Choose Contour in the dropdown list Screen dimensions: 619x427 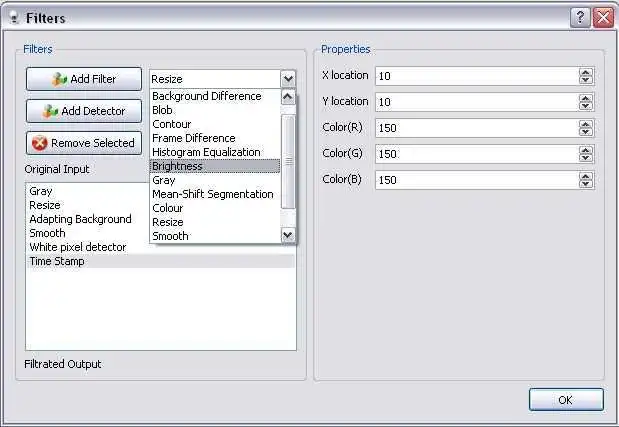[x=215, y=124]
